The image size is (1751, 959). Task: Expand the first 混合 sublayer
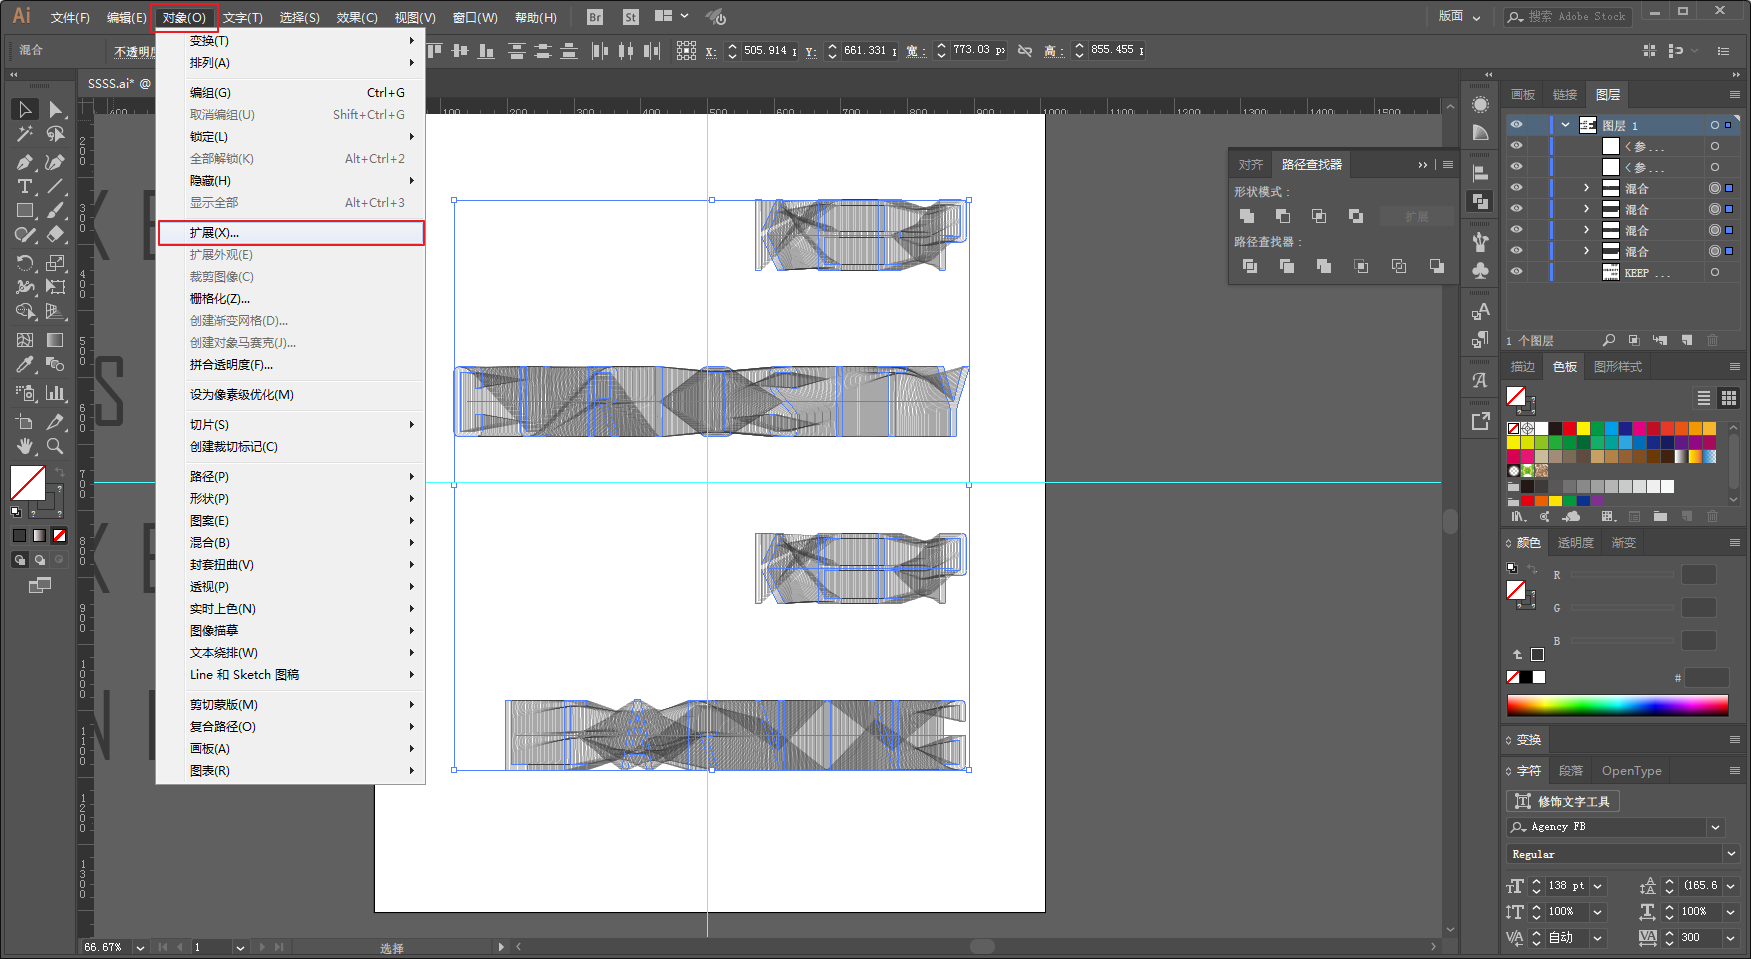point(1586,188)
